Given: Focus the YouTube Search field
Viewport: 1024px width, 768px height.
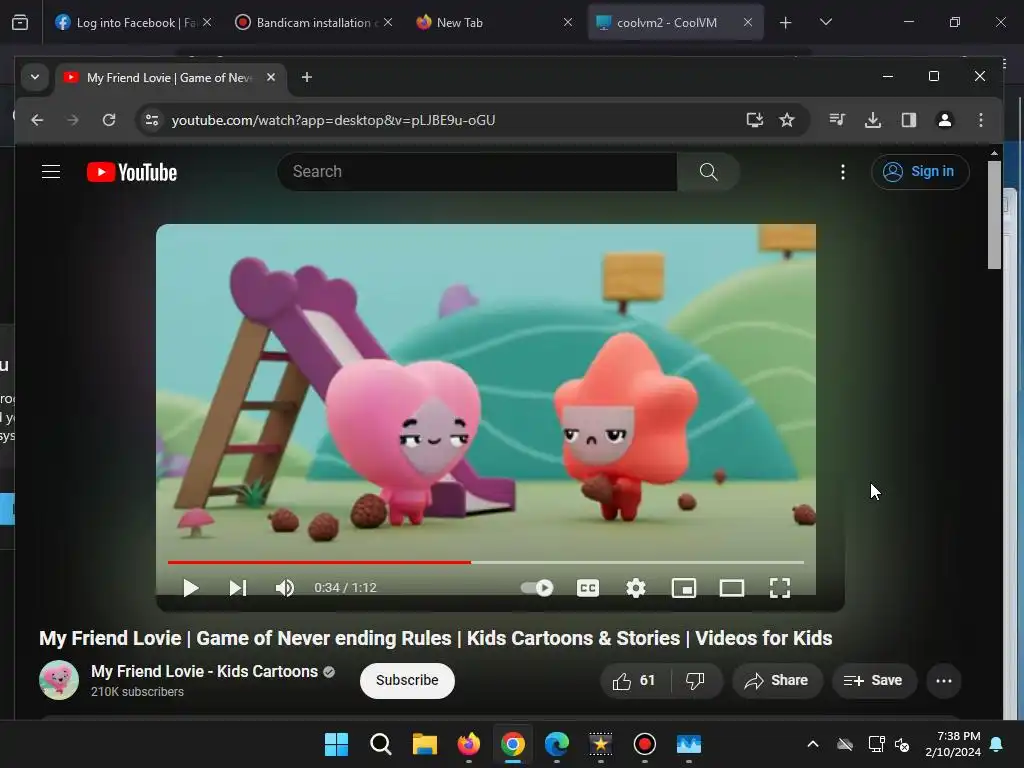Looking at the screenshot, I should [478, 172].
